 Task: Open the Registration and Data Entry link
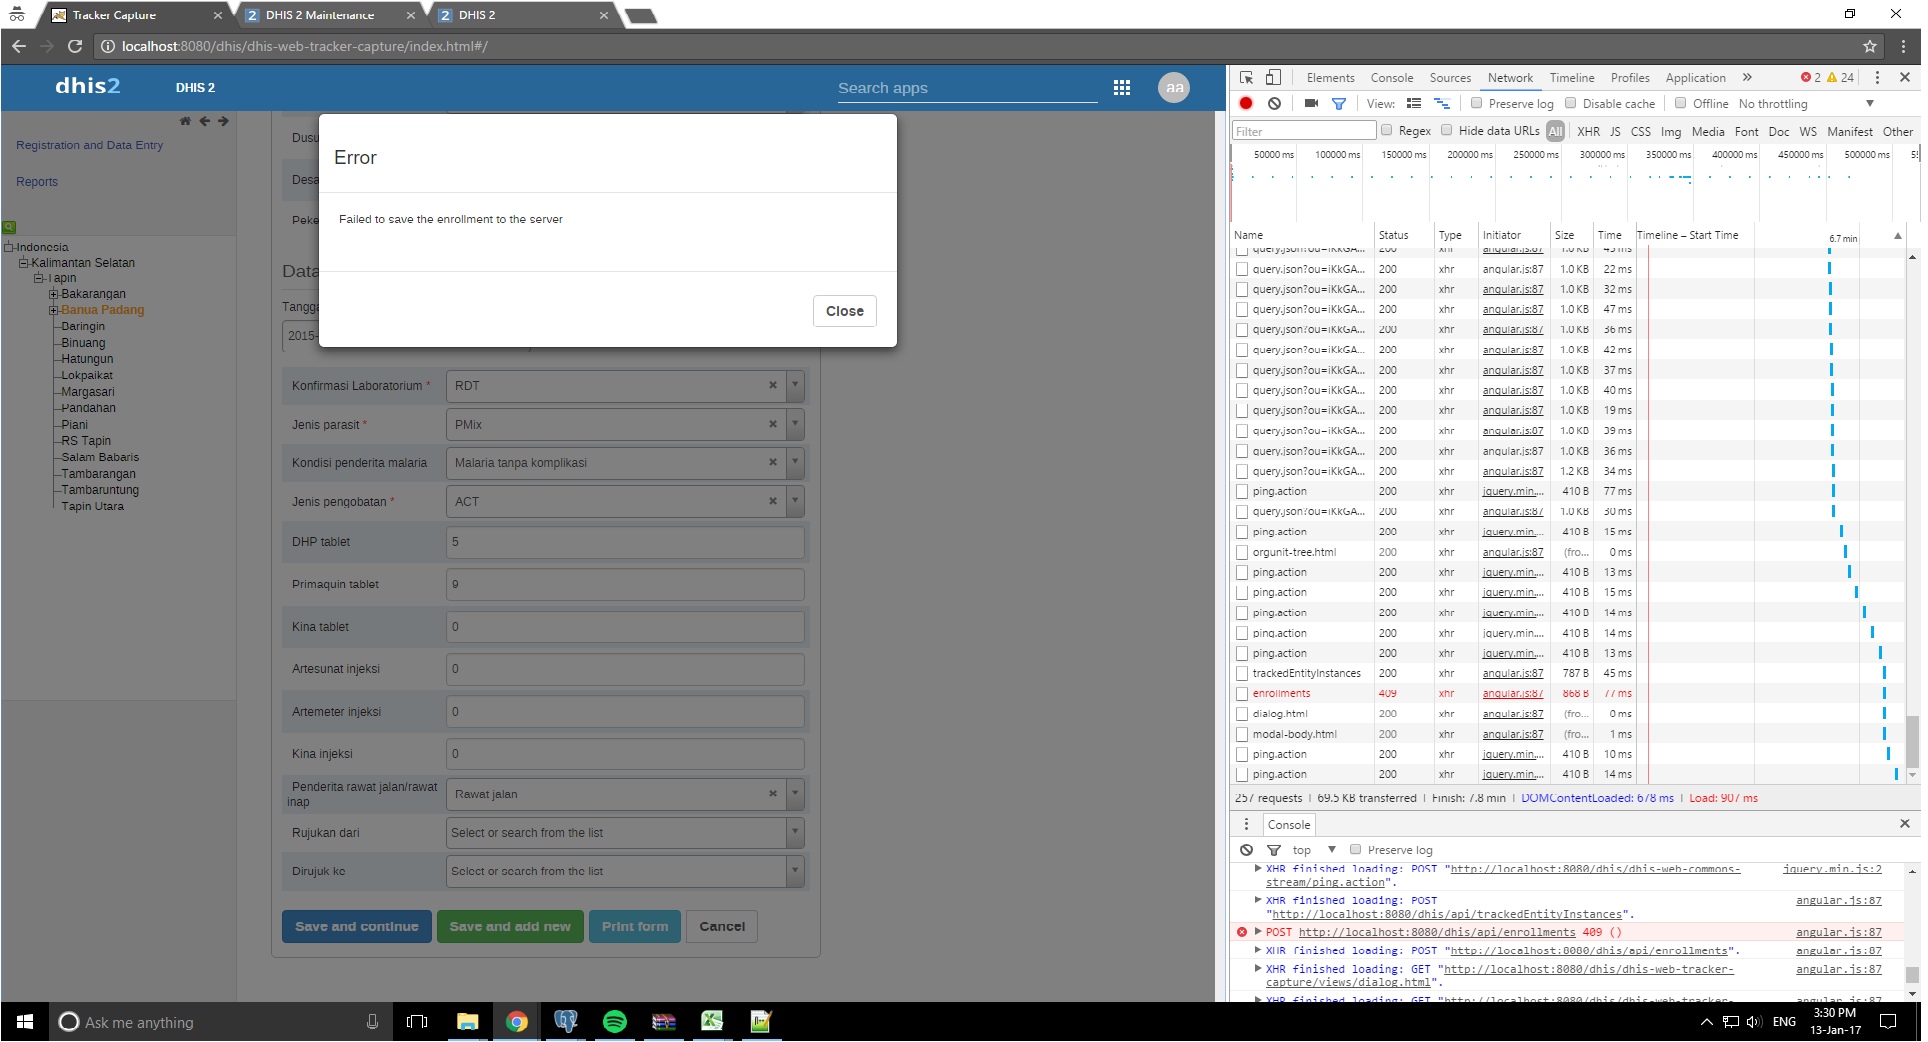tap(89, 145)
